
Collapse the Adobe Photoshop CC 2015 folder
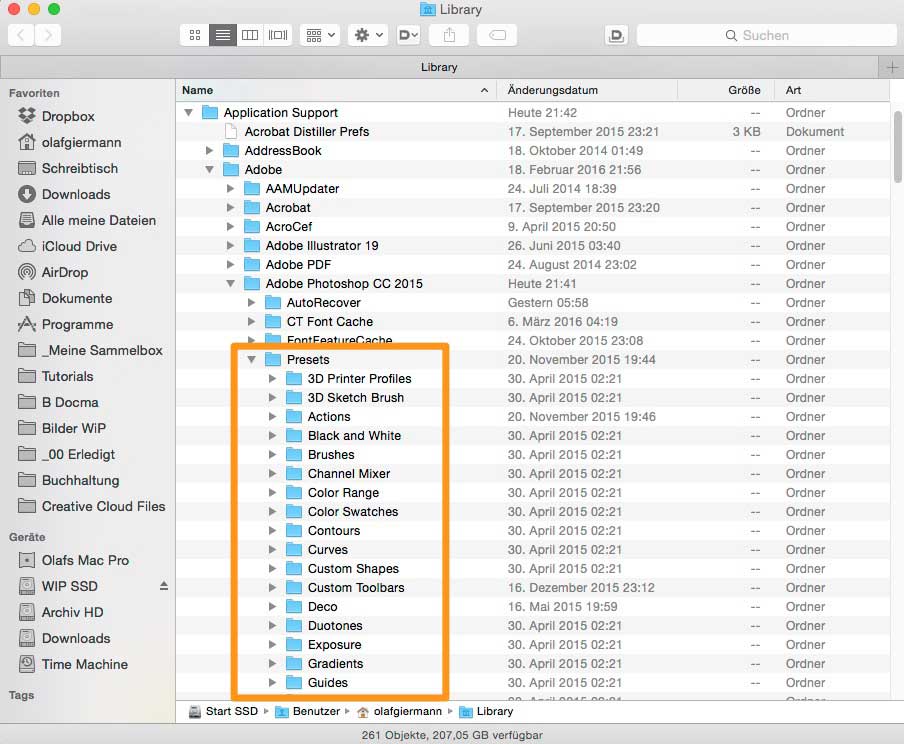231,284
